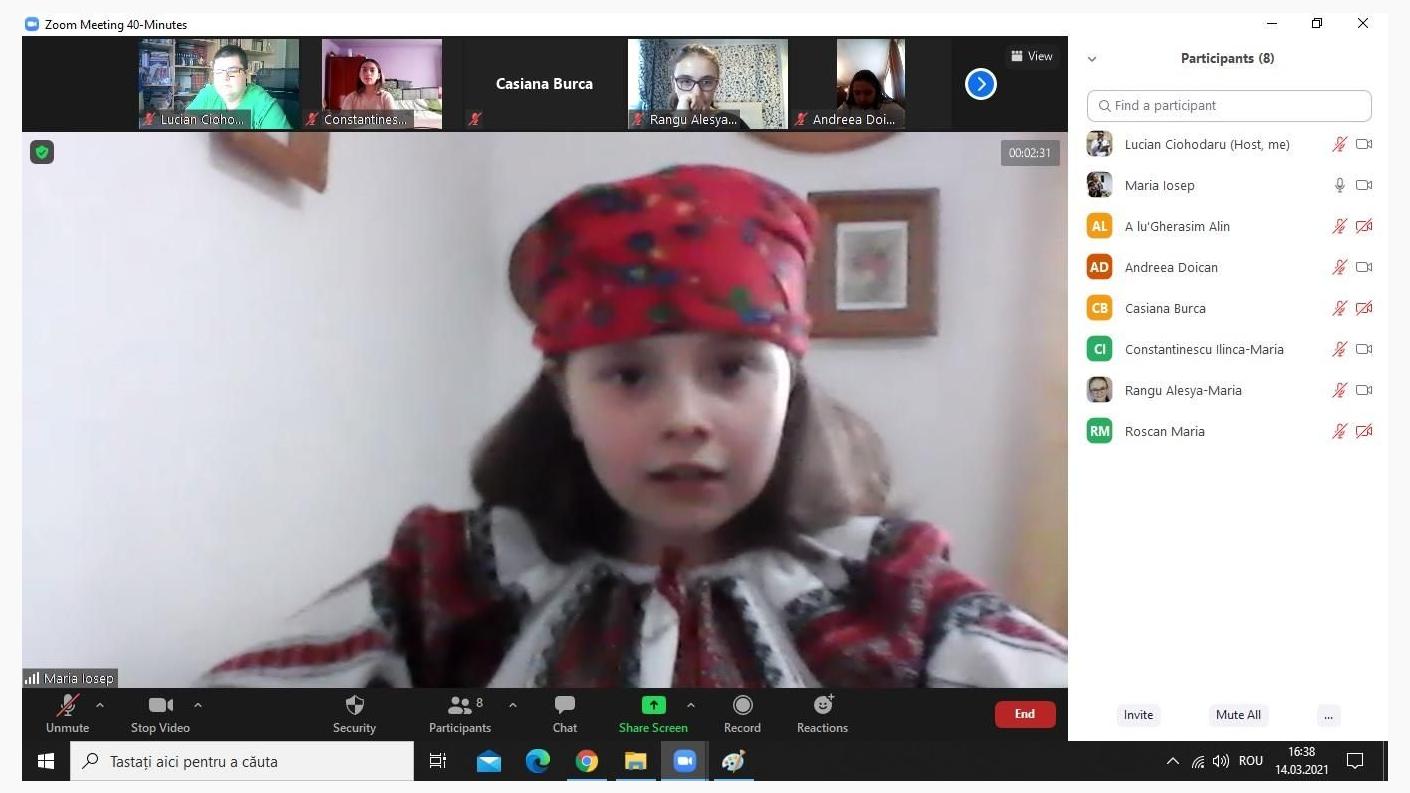Open the View layout menu

pos(1031,56)
